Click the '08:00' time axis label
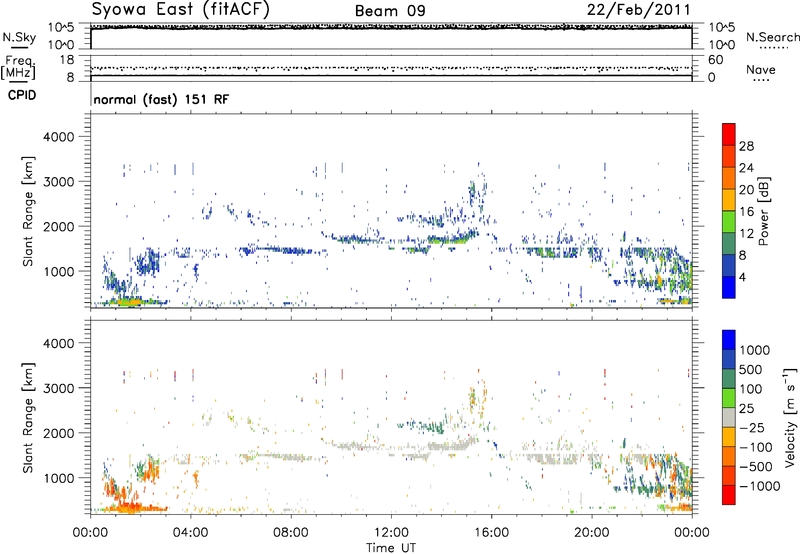This screenshot has height=554, width=800. pos(291,533)
